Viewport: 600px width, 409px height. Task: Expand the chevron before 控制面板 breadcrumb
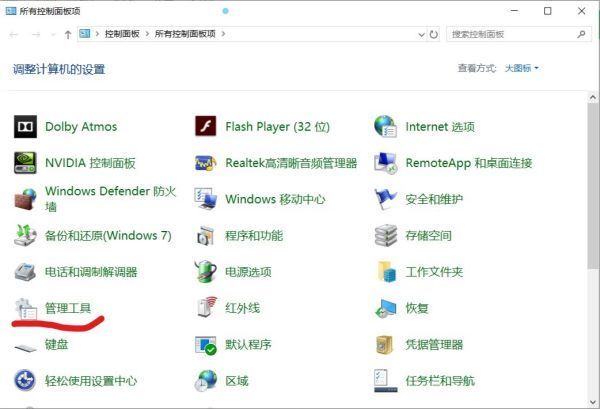point(97,34)
